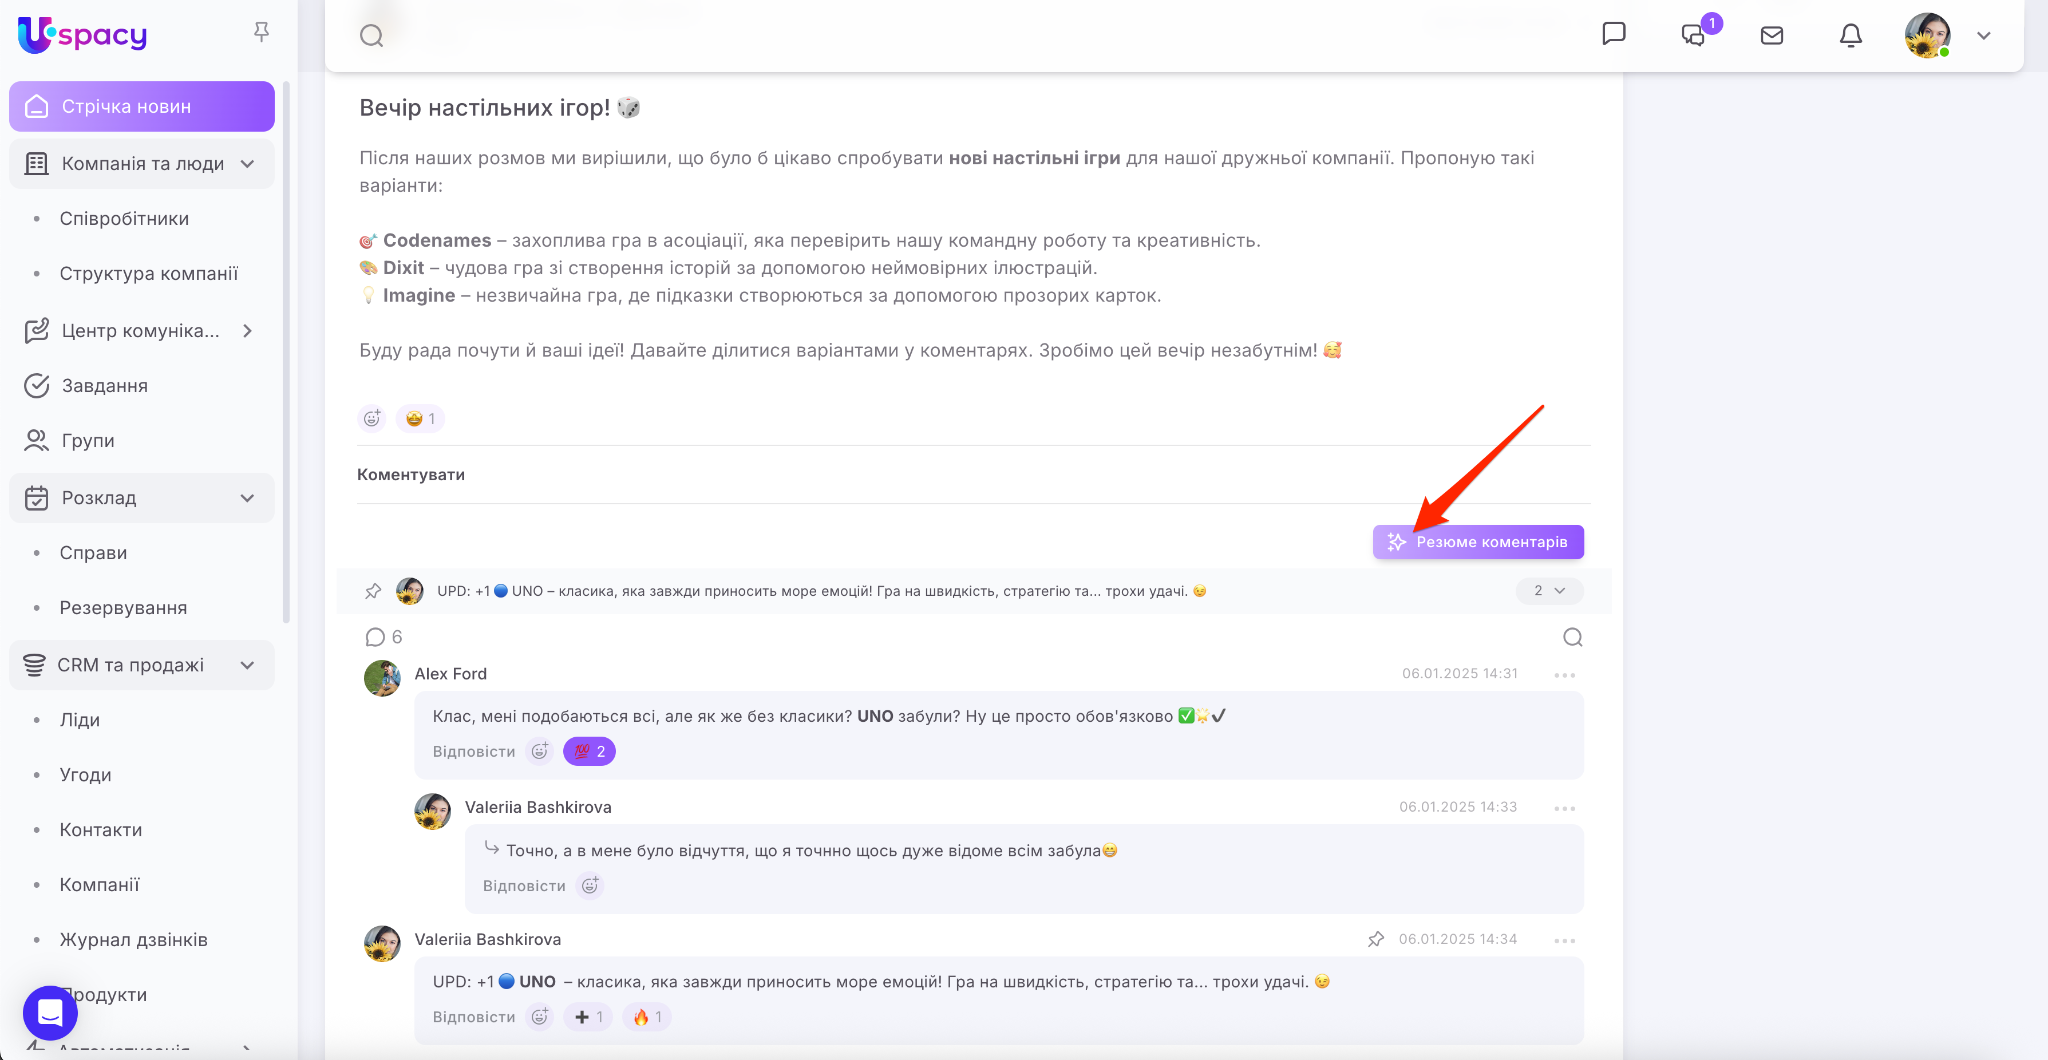Toggle star-eyes reaction on the post

(420, 419)
